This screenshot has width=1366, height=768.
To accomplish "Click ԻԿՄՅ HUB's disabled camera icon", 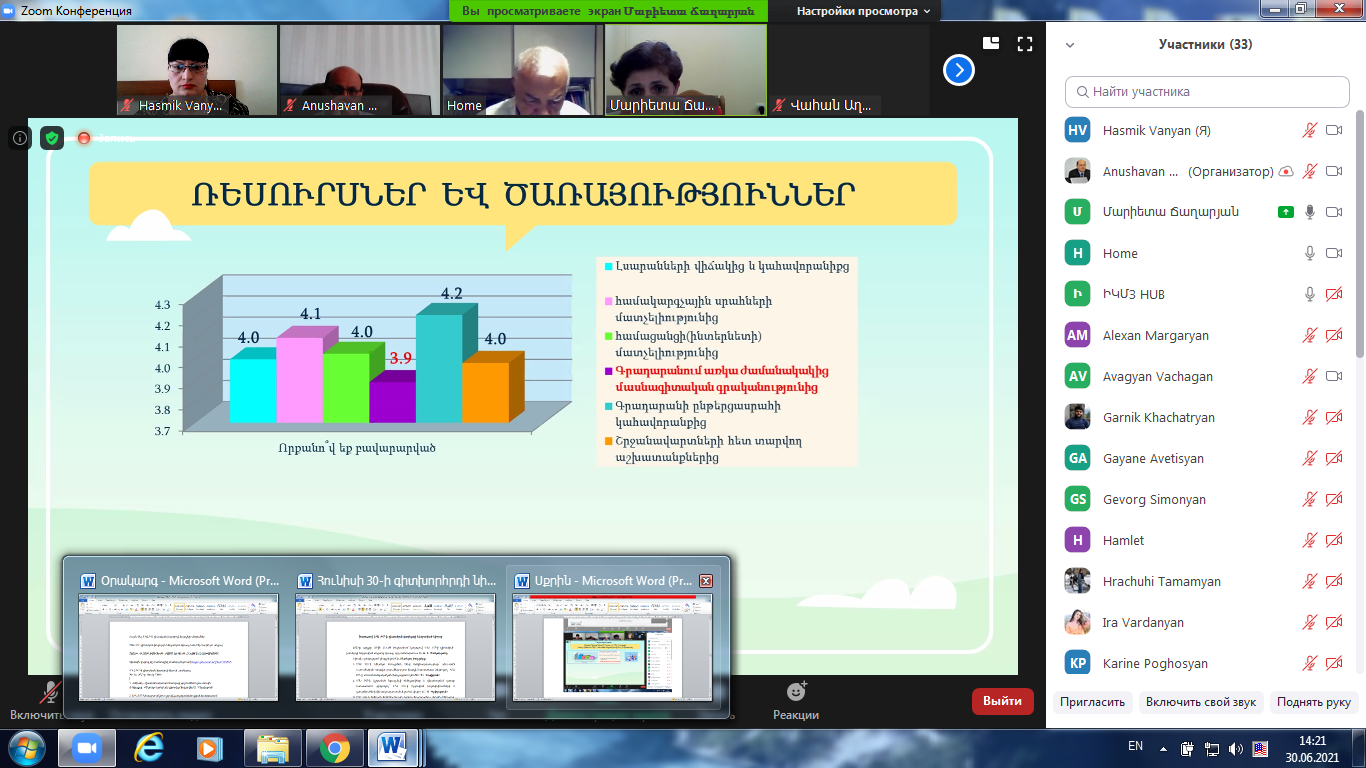I will pos(1333,294).
